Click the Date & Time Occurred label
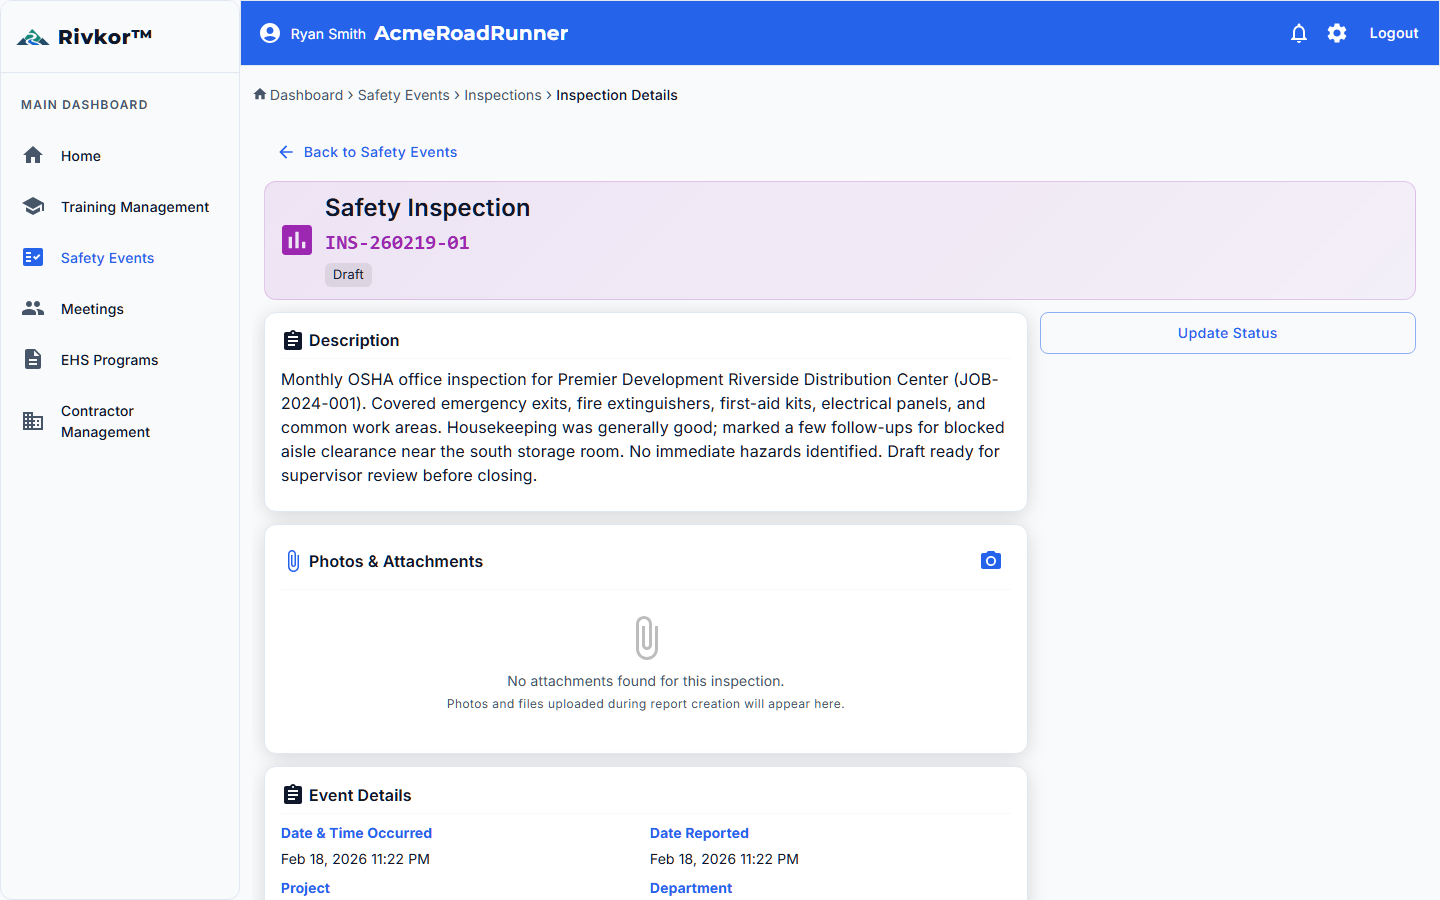The image size is (1440, 900). click(x=356, y=833)
